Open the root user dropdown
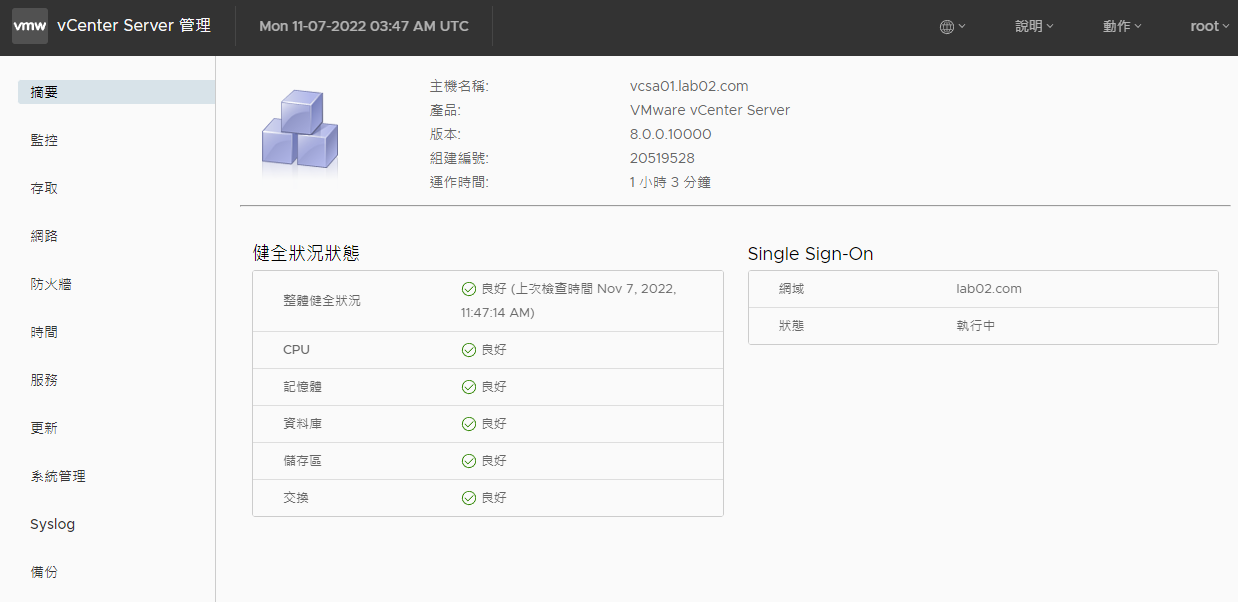 click(1209, 27)
